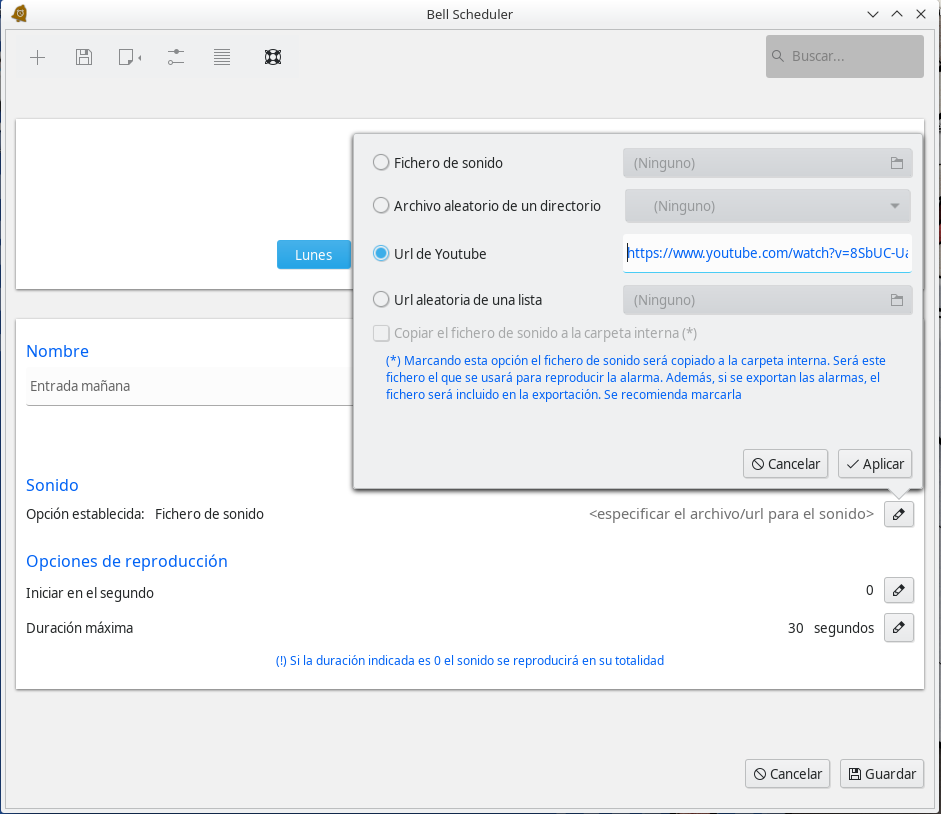Image resolution: width=941 pixels, height=814 pixels.
Task: Click the sliders settings icon in toolbar
Action: [x=176, y=57]
